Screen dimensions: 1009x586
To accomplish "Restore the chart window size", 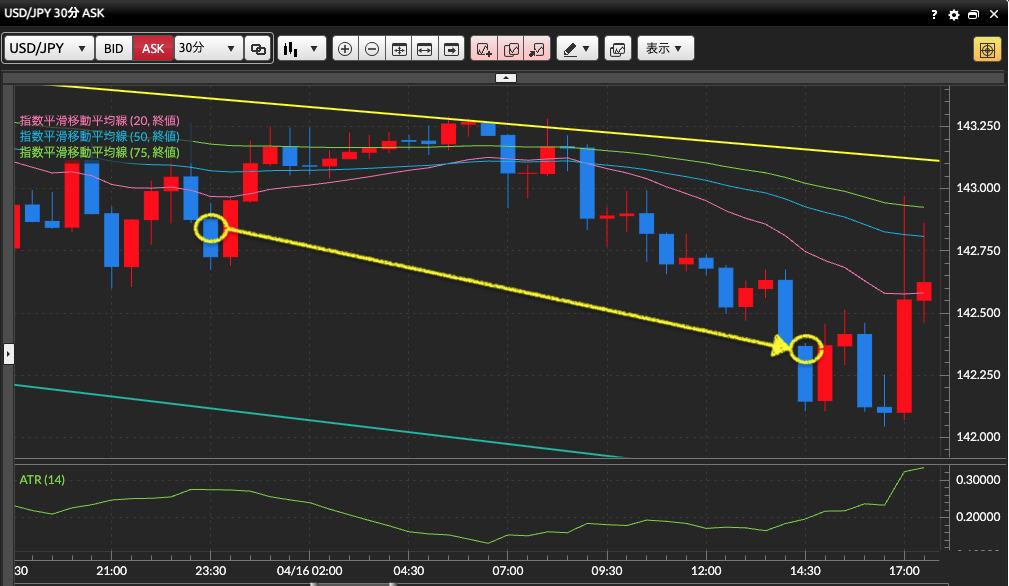I will [x=974, y=14].
